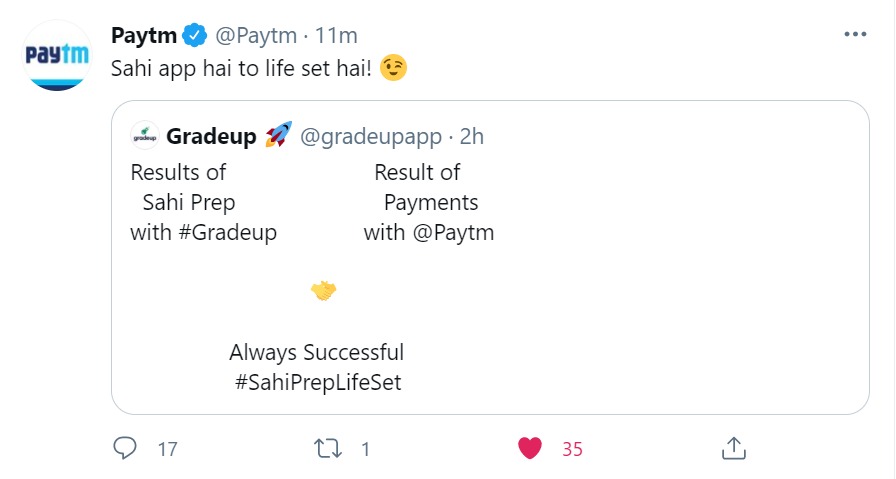This screenshot has width=896, height=479.
Task: Open the tweet's three-dot More menu
Action: point(855,34)
